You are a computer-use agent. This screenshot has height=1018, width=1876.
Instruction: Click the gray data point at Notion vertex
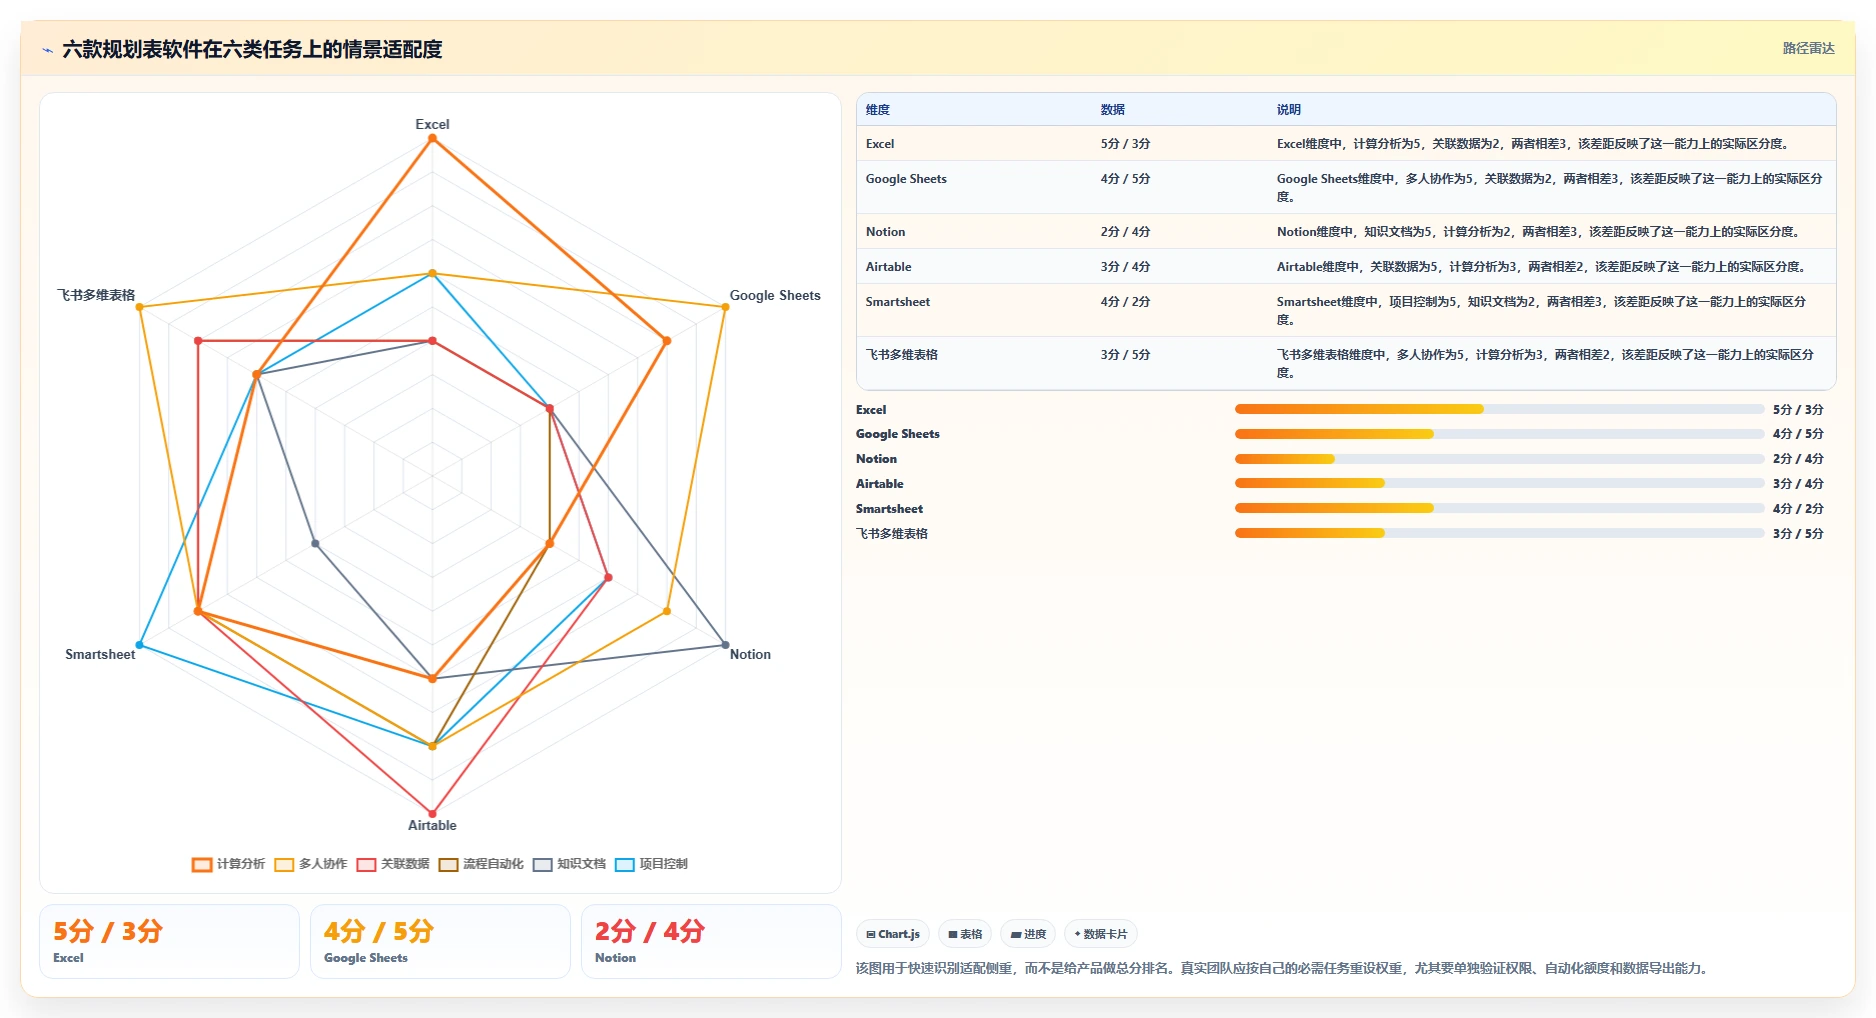click(725, 645)
